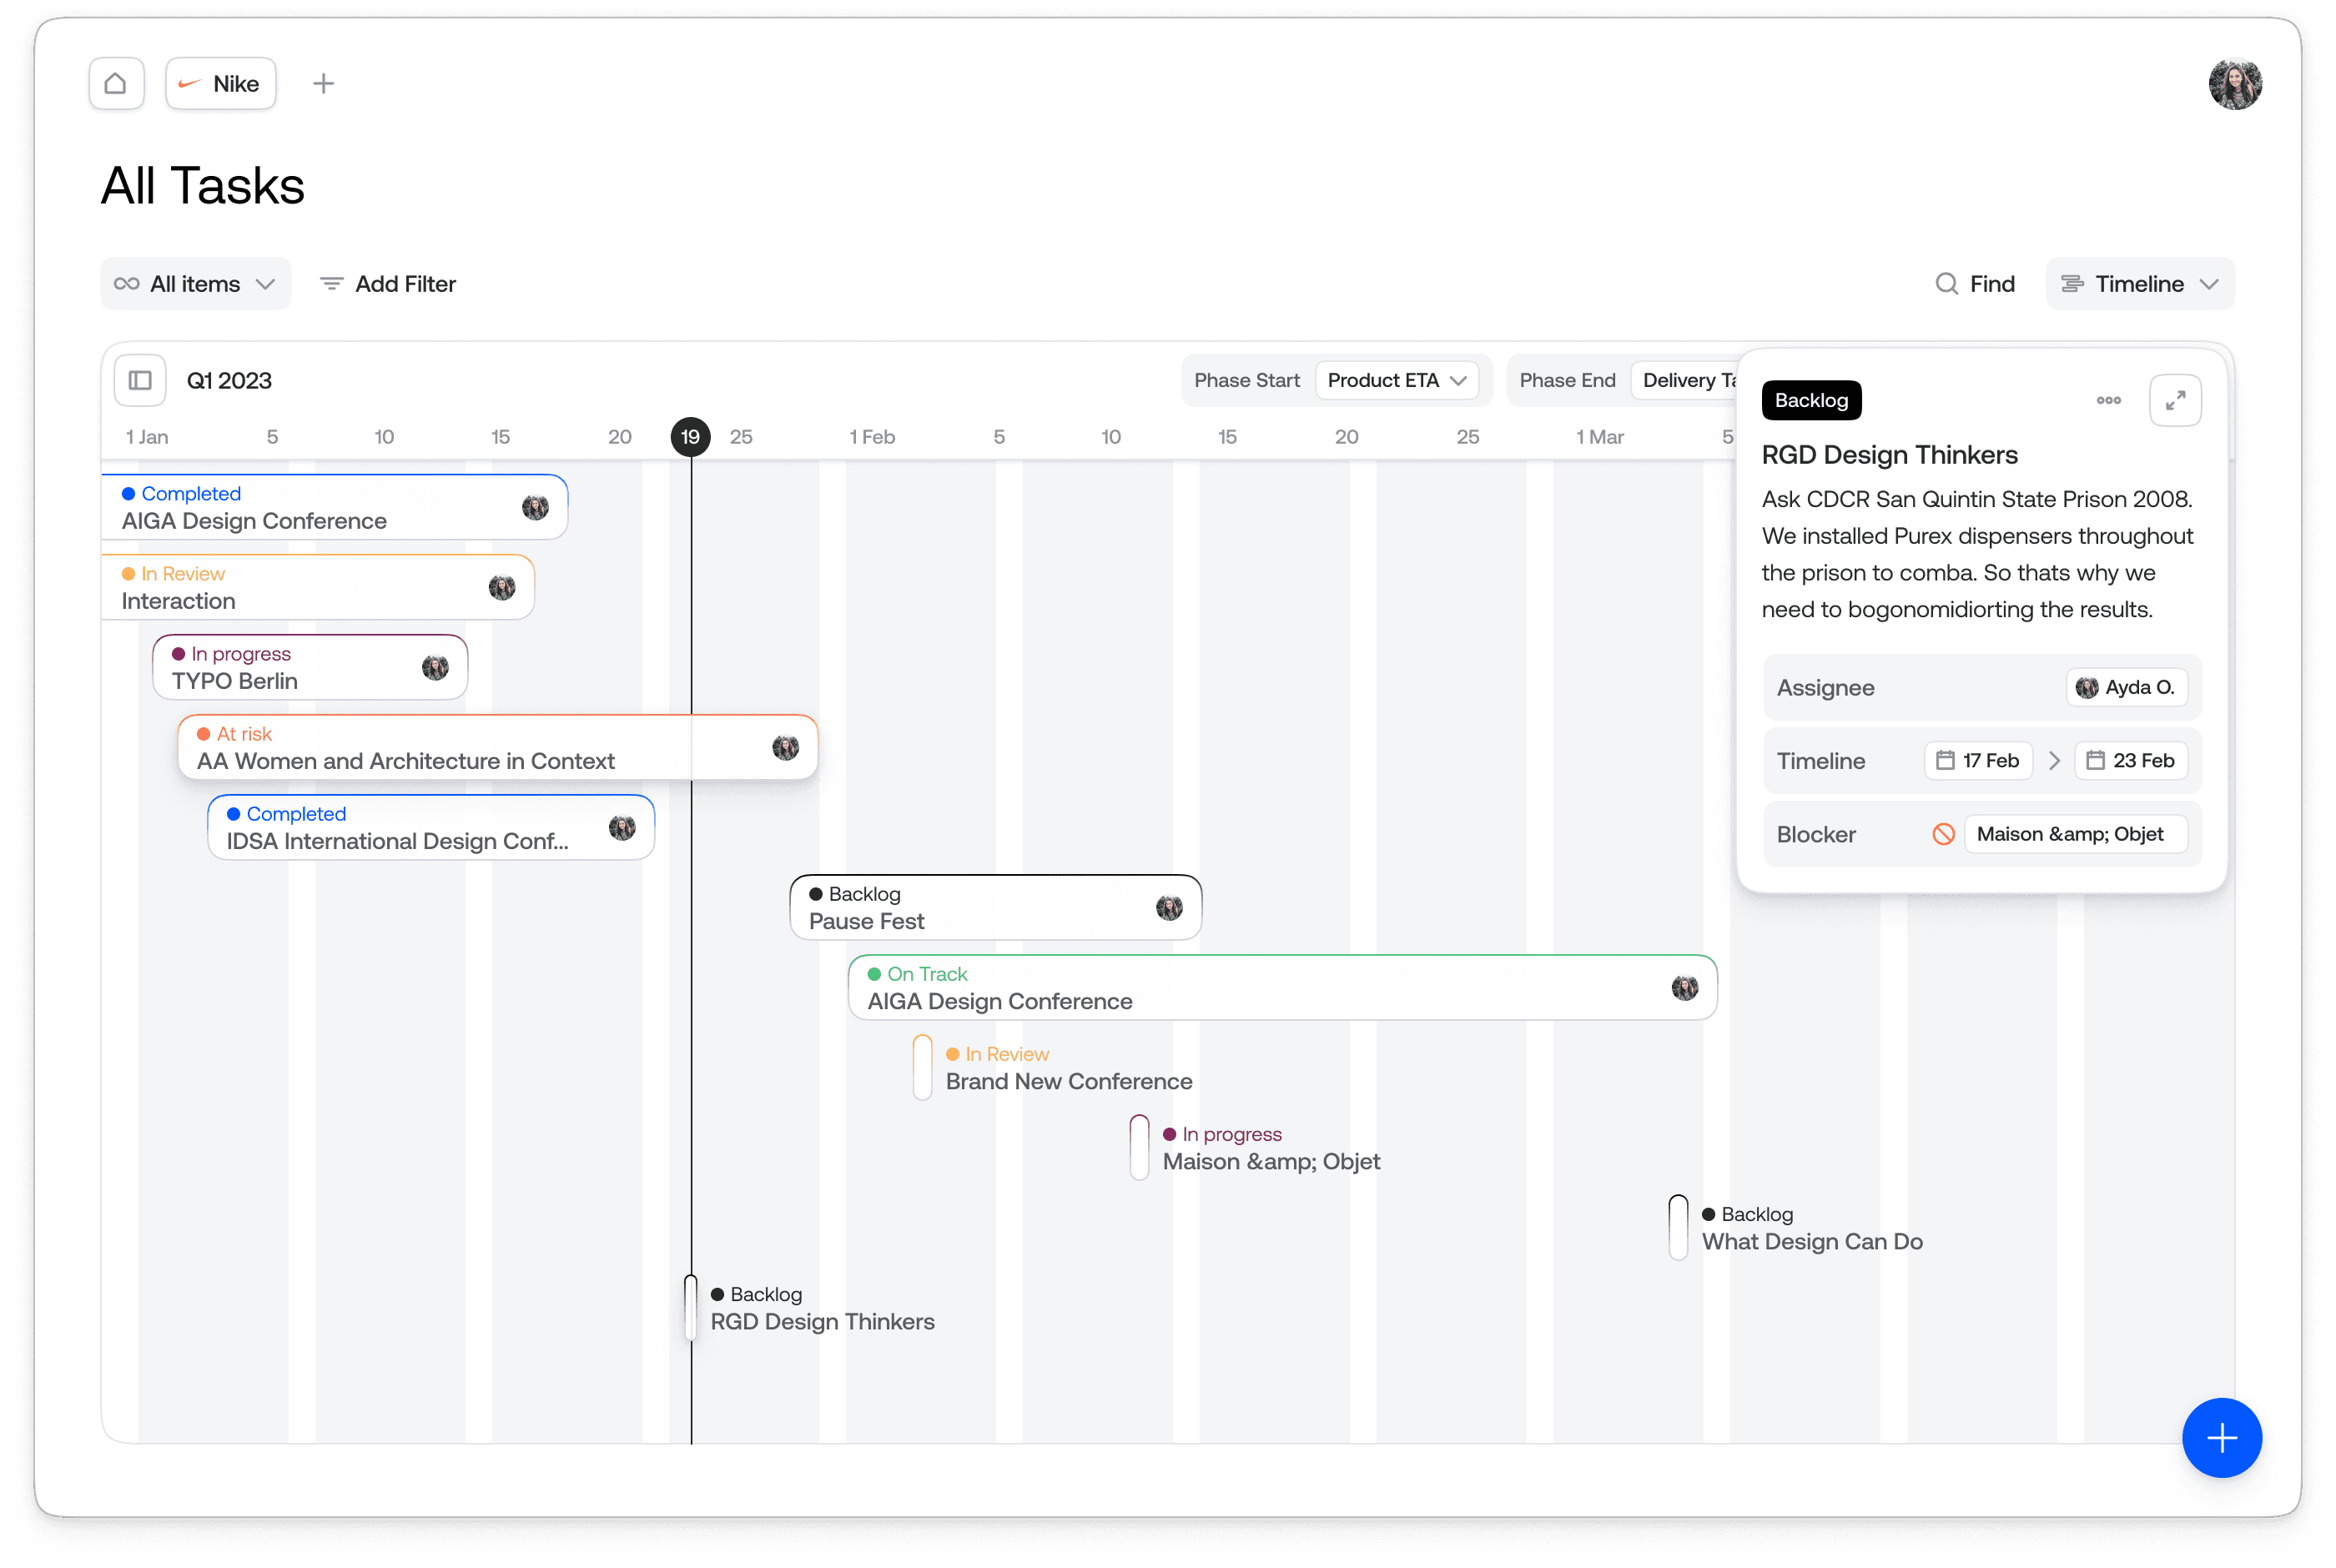Open the Find search tool

1975,284
